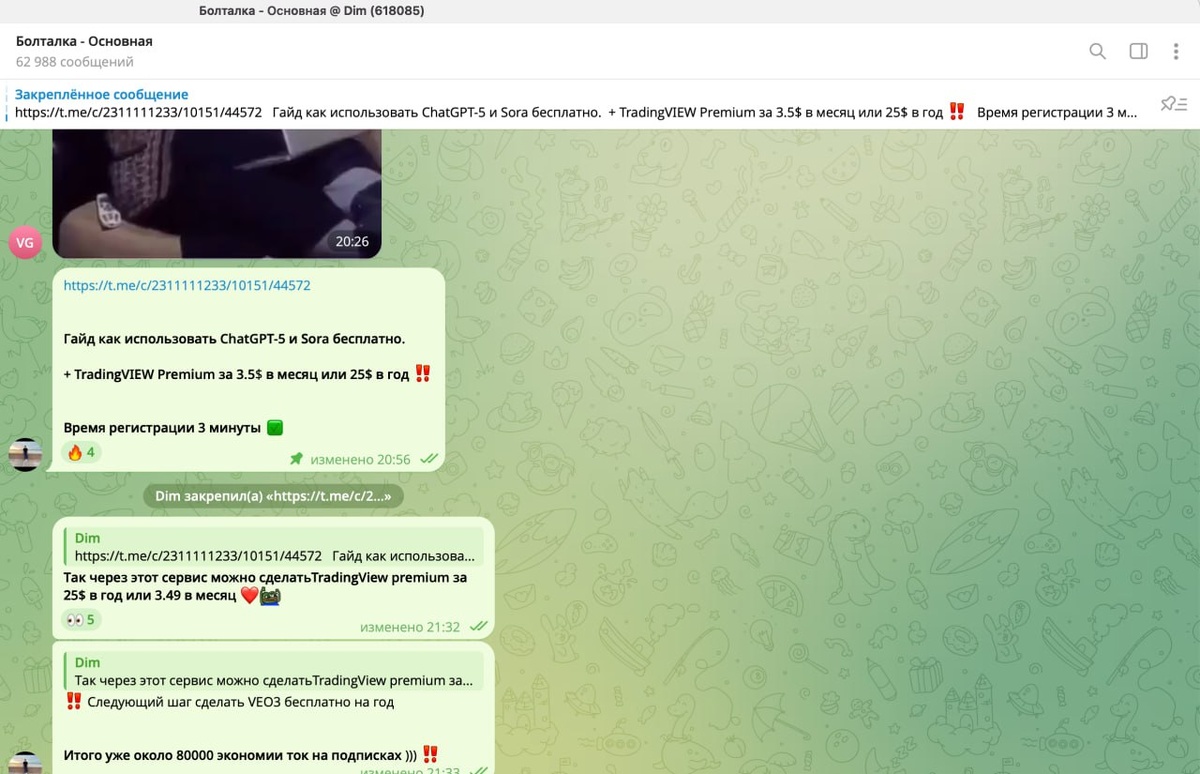The height and width of the screenshot is (774, 1200).
Task: Open the three-dot chat menu
Action: (1176, 51)
